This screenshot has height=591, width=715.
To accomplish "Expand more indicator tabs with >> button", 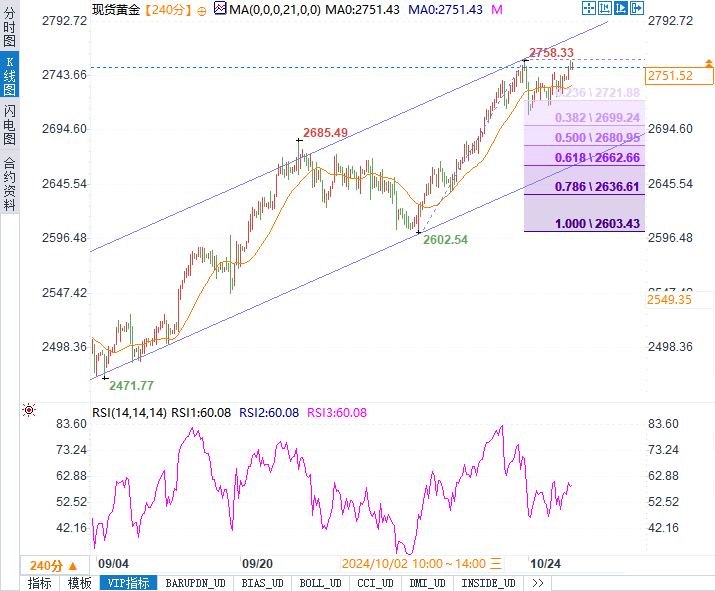I will coord(538,582).
